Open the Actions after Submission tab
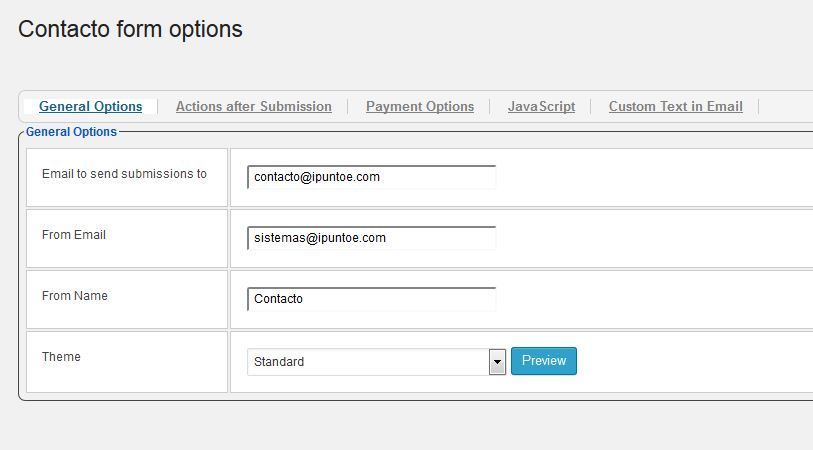Viewport: 813px width, 450px height. pos(254,106)
